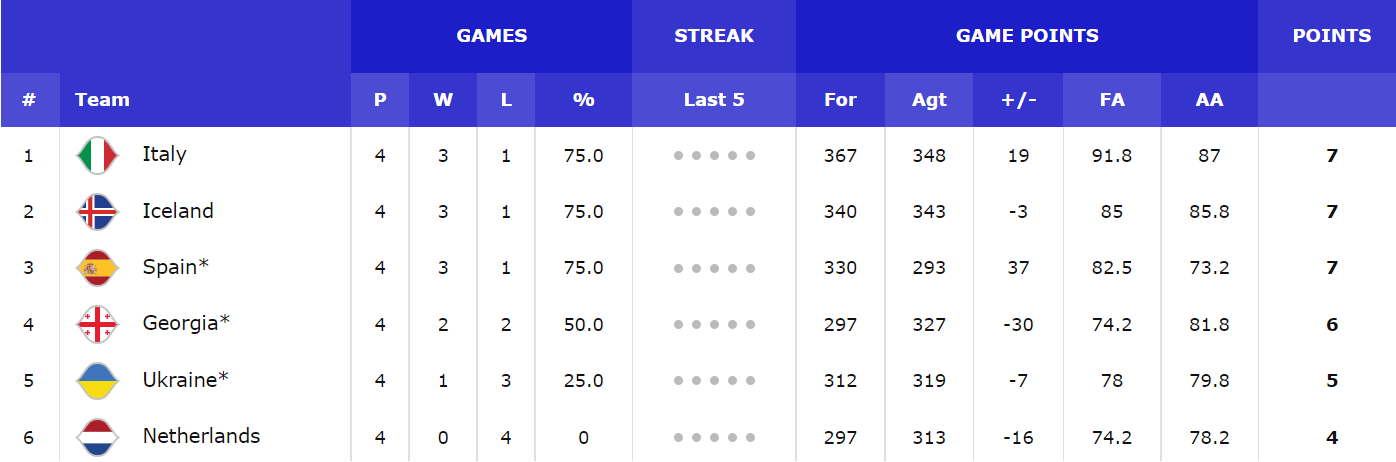1396x462 pixels.
Task: Click the Last 5 streak header
Action: (x=714, y=100)
